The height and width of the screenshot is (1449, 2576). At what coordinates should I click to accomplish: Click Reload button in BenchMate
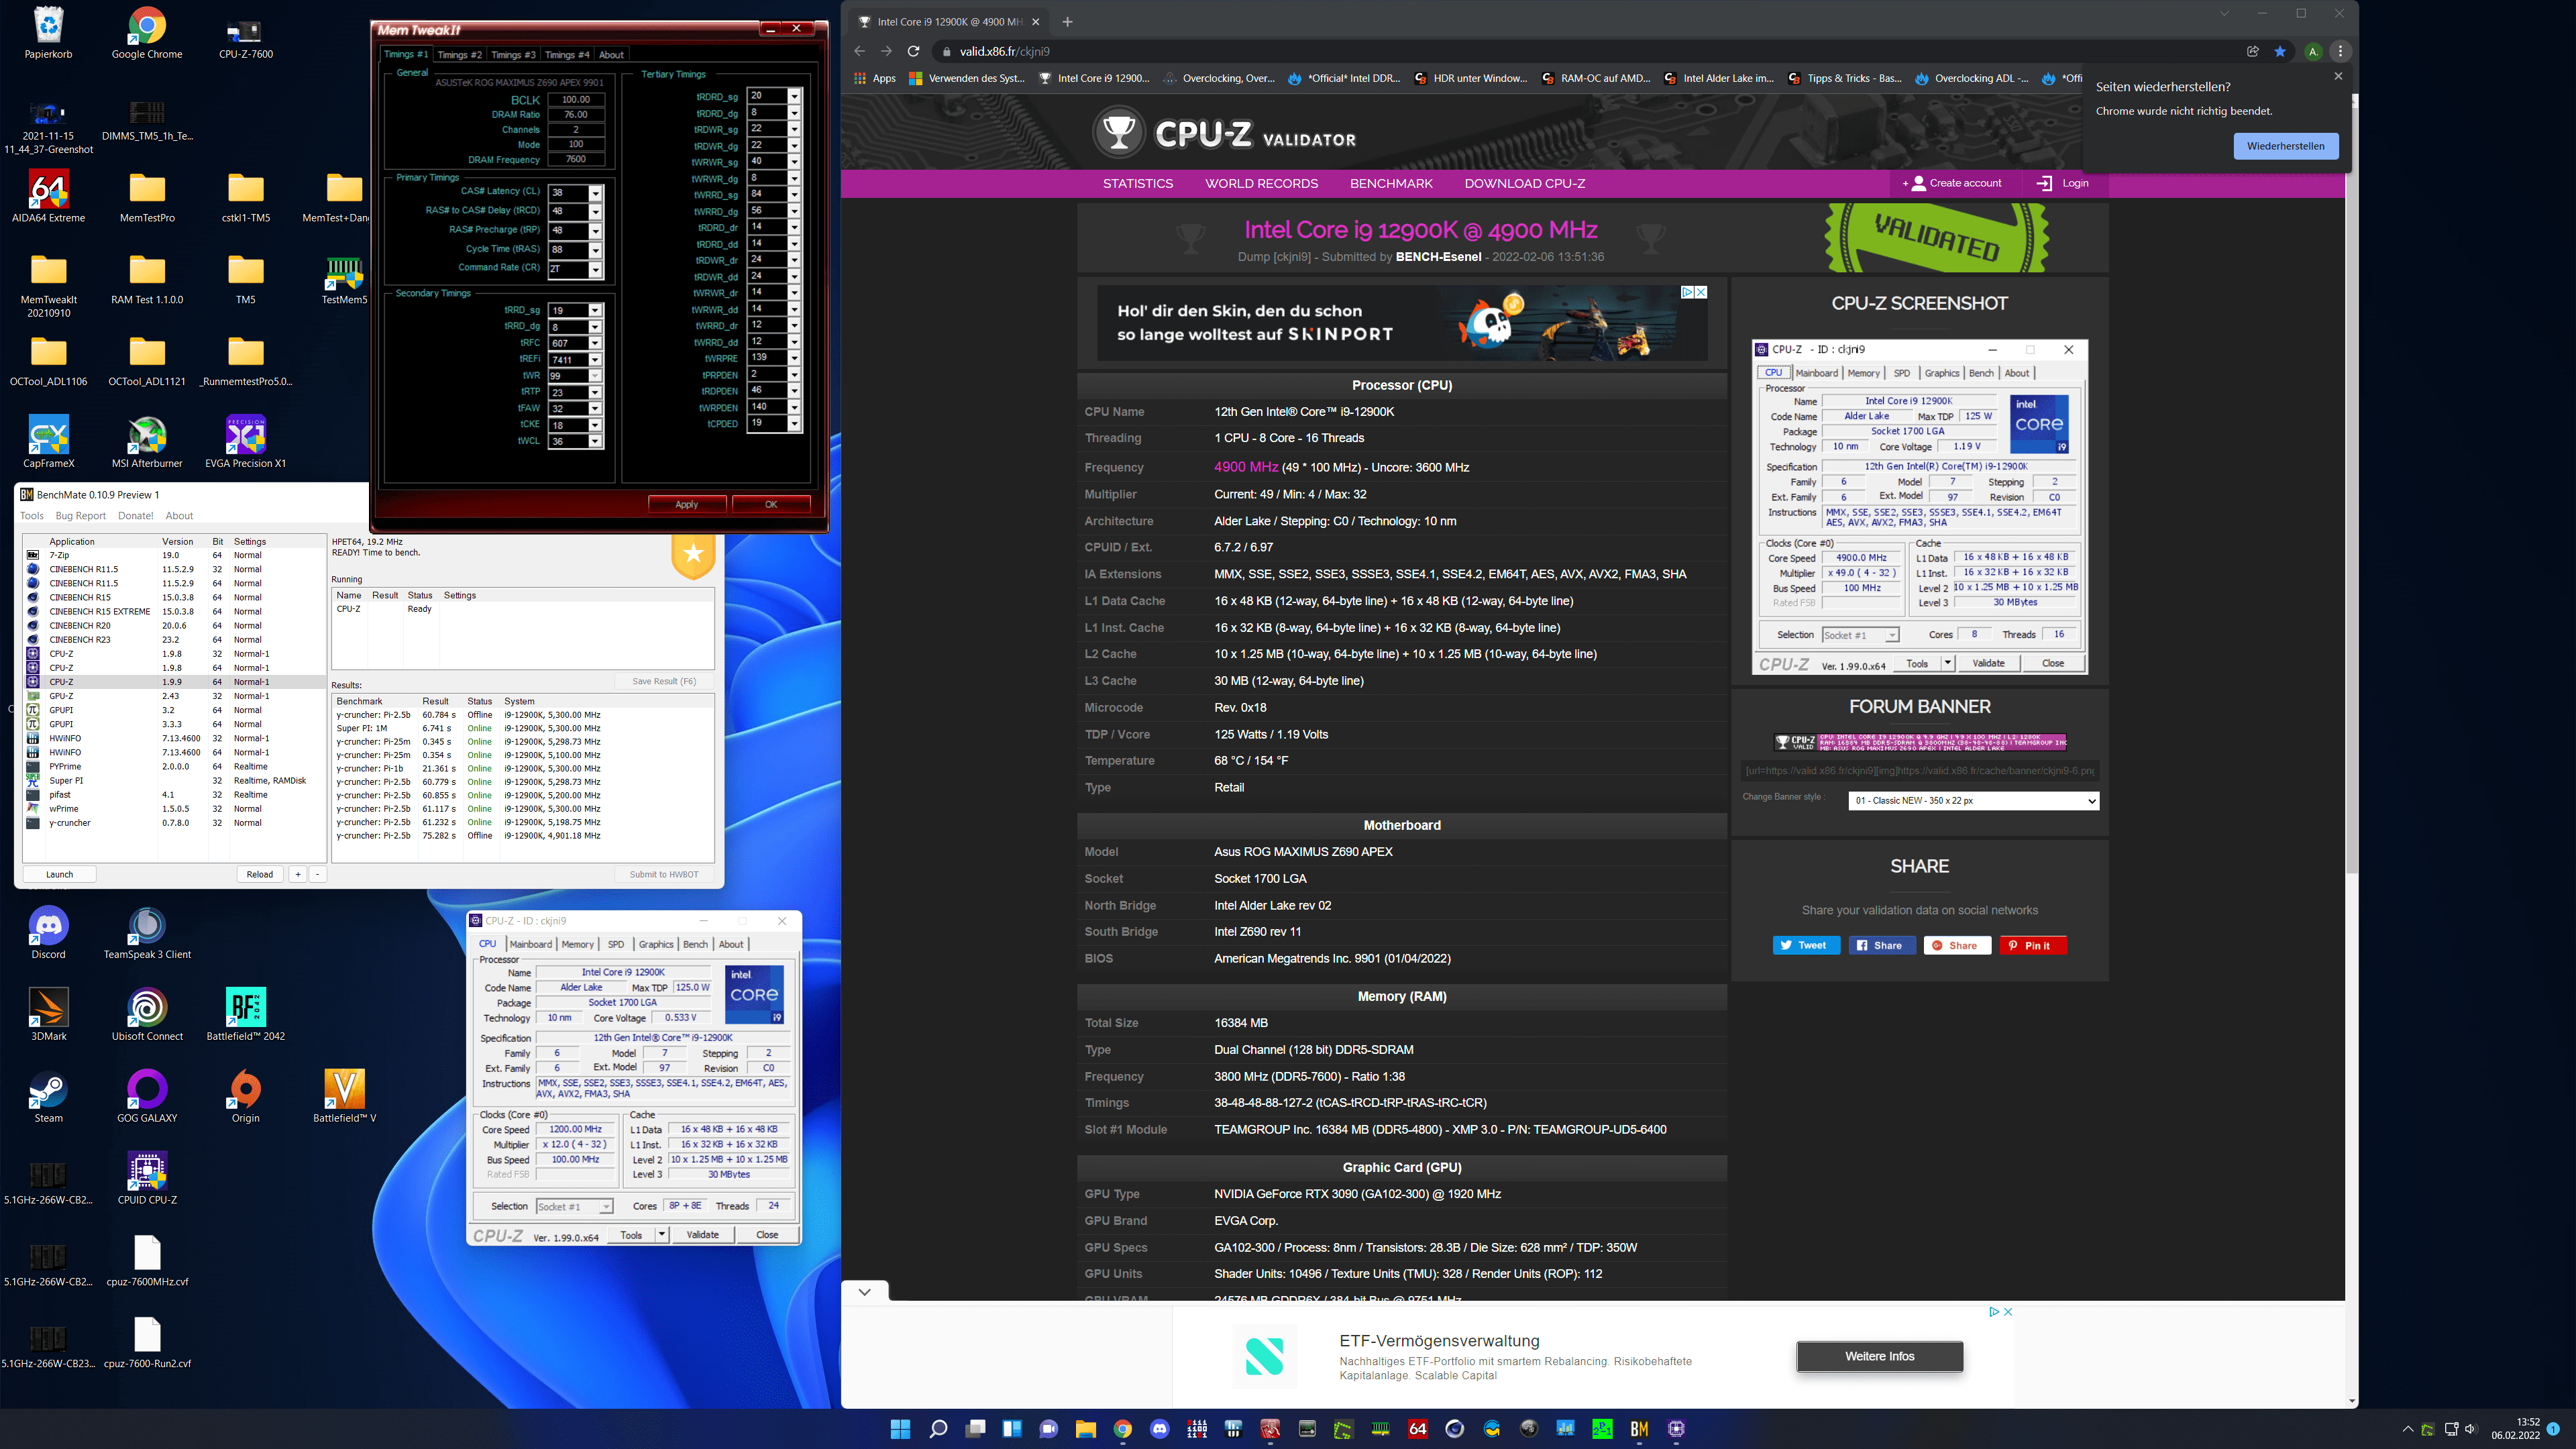pyautogui.click(x=260, y=874)
